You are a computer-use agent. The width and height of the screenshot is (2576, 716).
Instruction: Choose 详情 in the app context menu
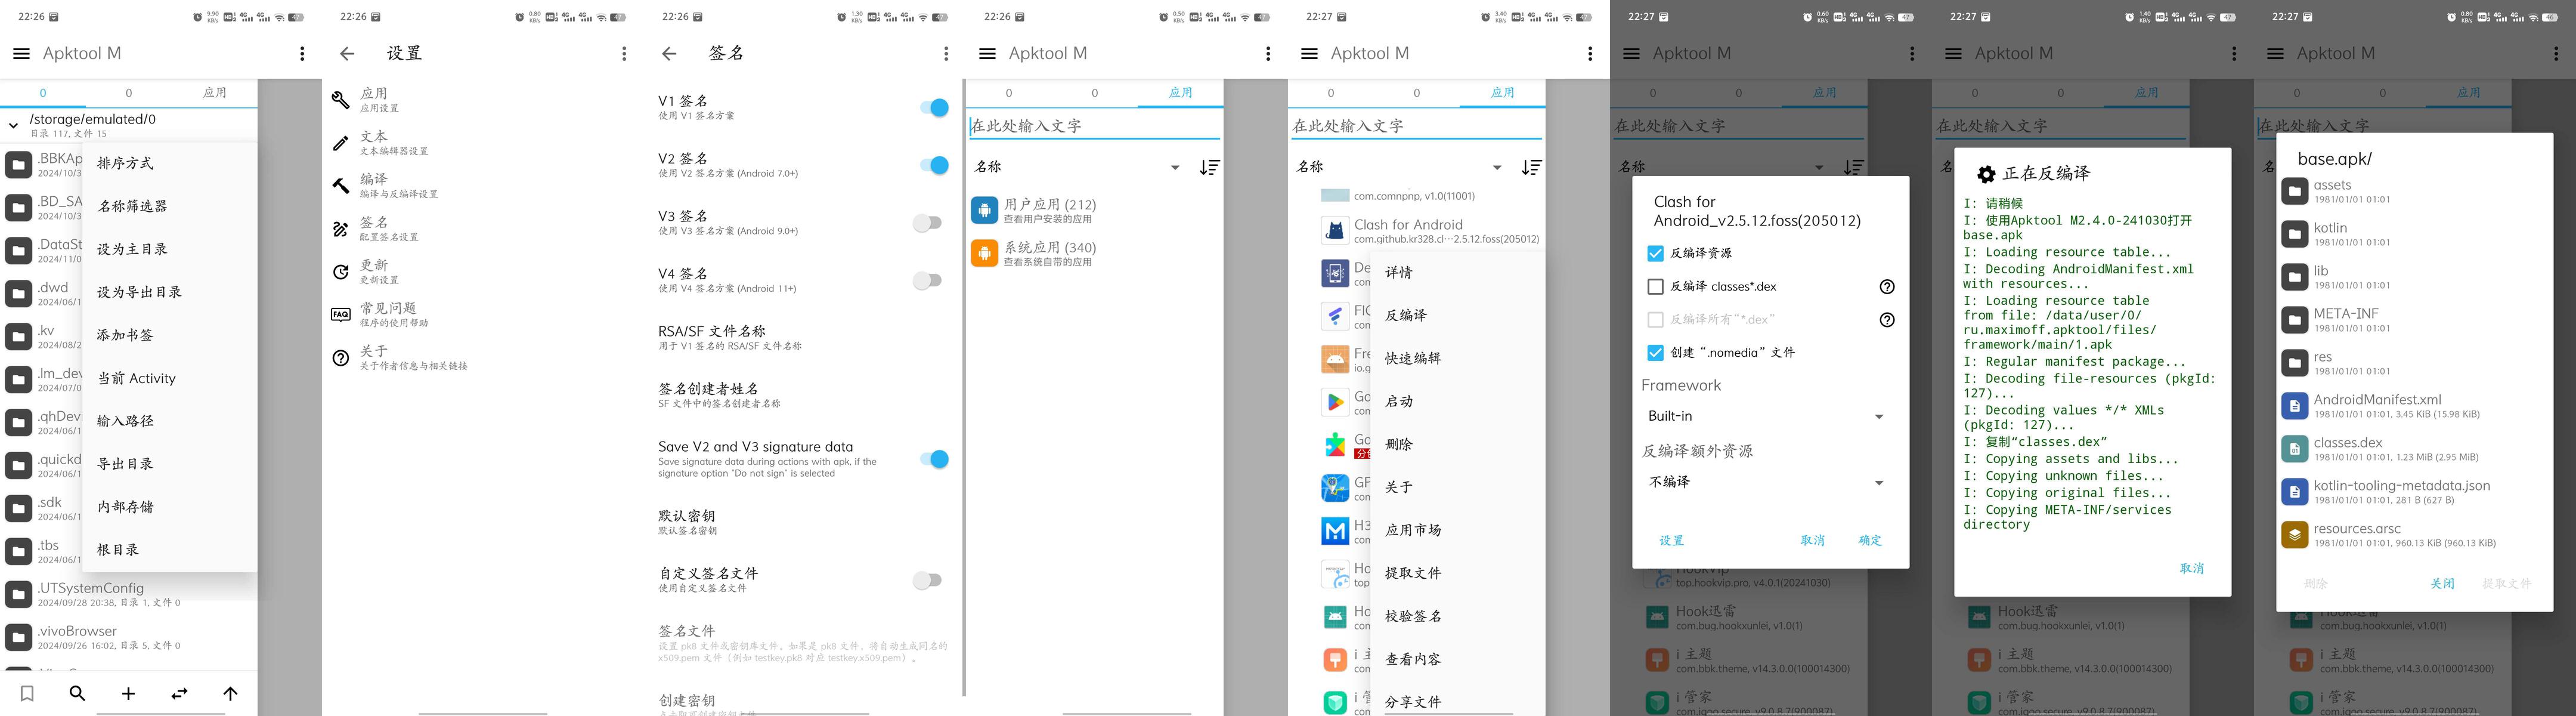(1457, 272)
